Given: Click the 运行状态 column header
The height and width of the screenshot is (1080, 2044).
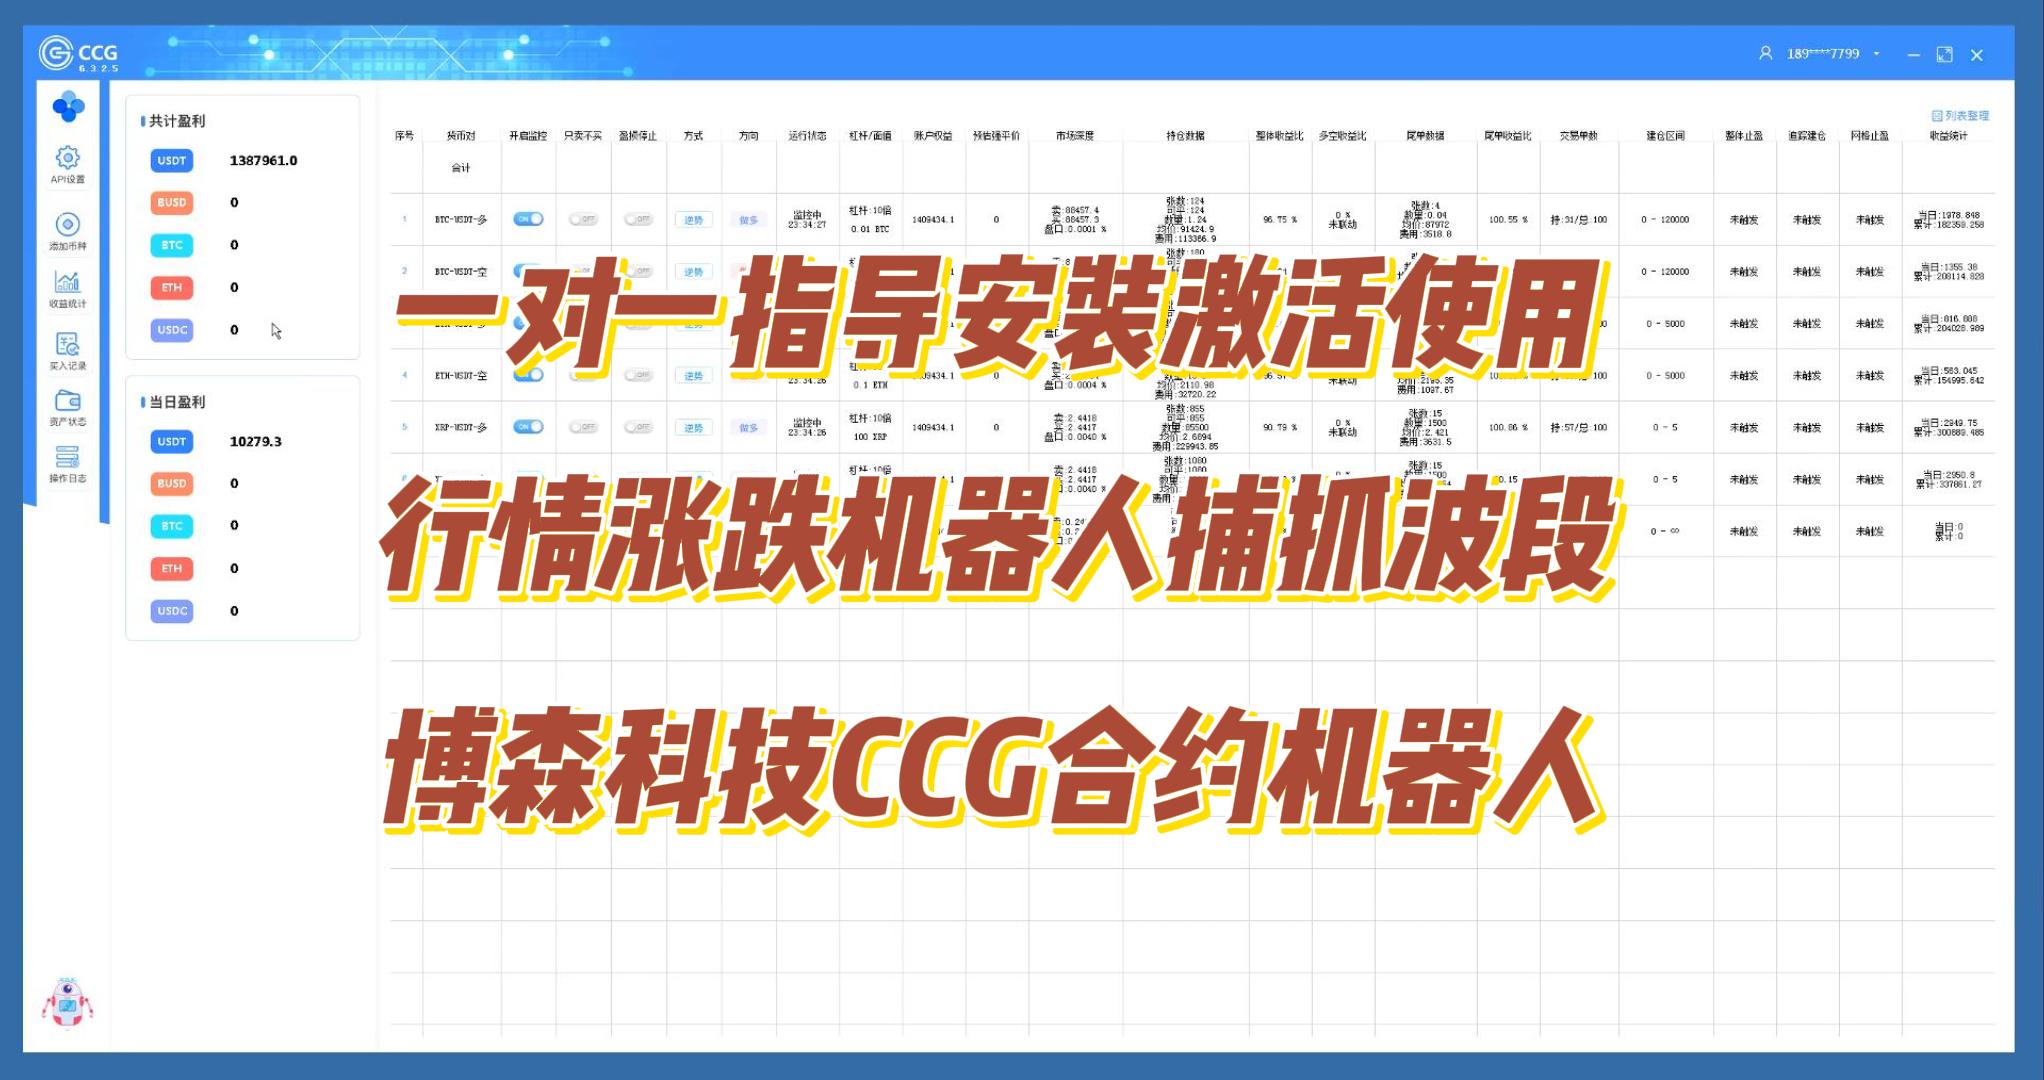Looking at the screenshot, I should [807, 136].
